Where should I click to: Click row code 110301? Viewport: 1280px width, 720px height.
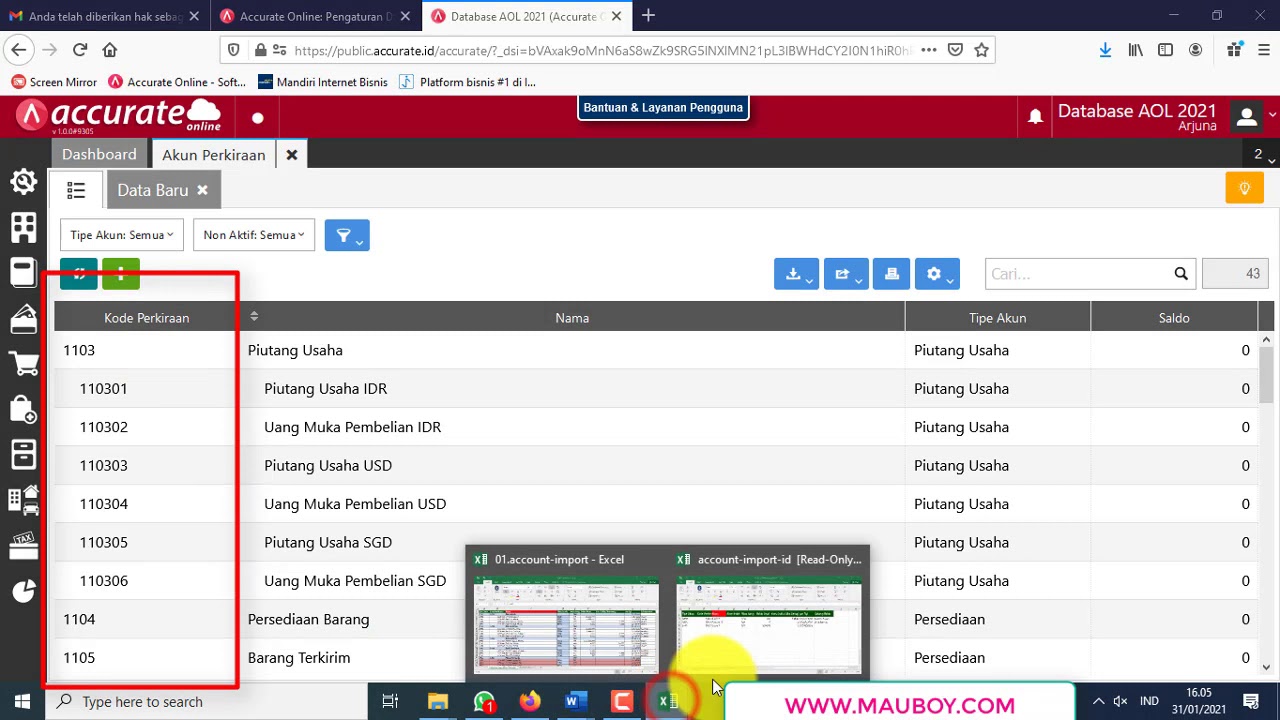[104, 388]
